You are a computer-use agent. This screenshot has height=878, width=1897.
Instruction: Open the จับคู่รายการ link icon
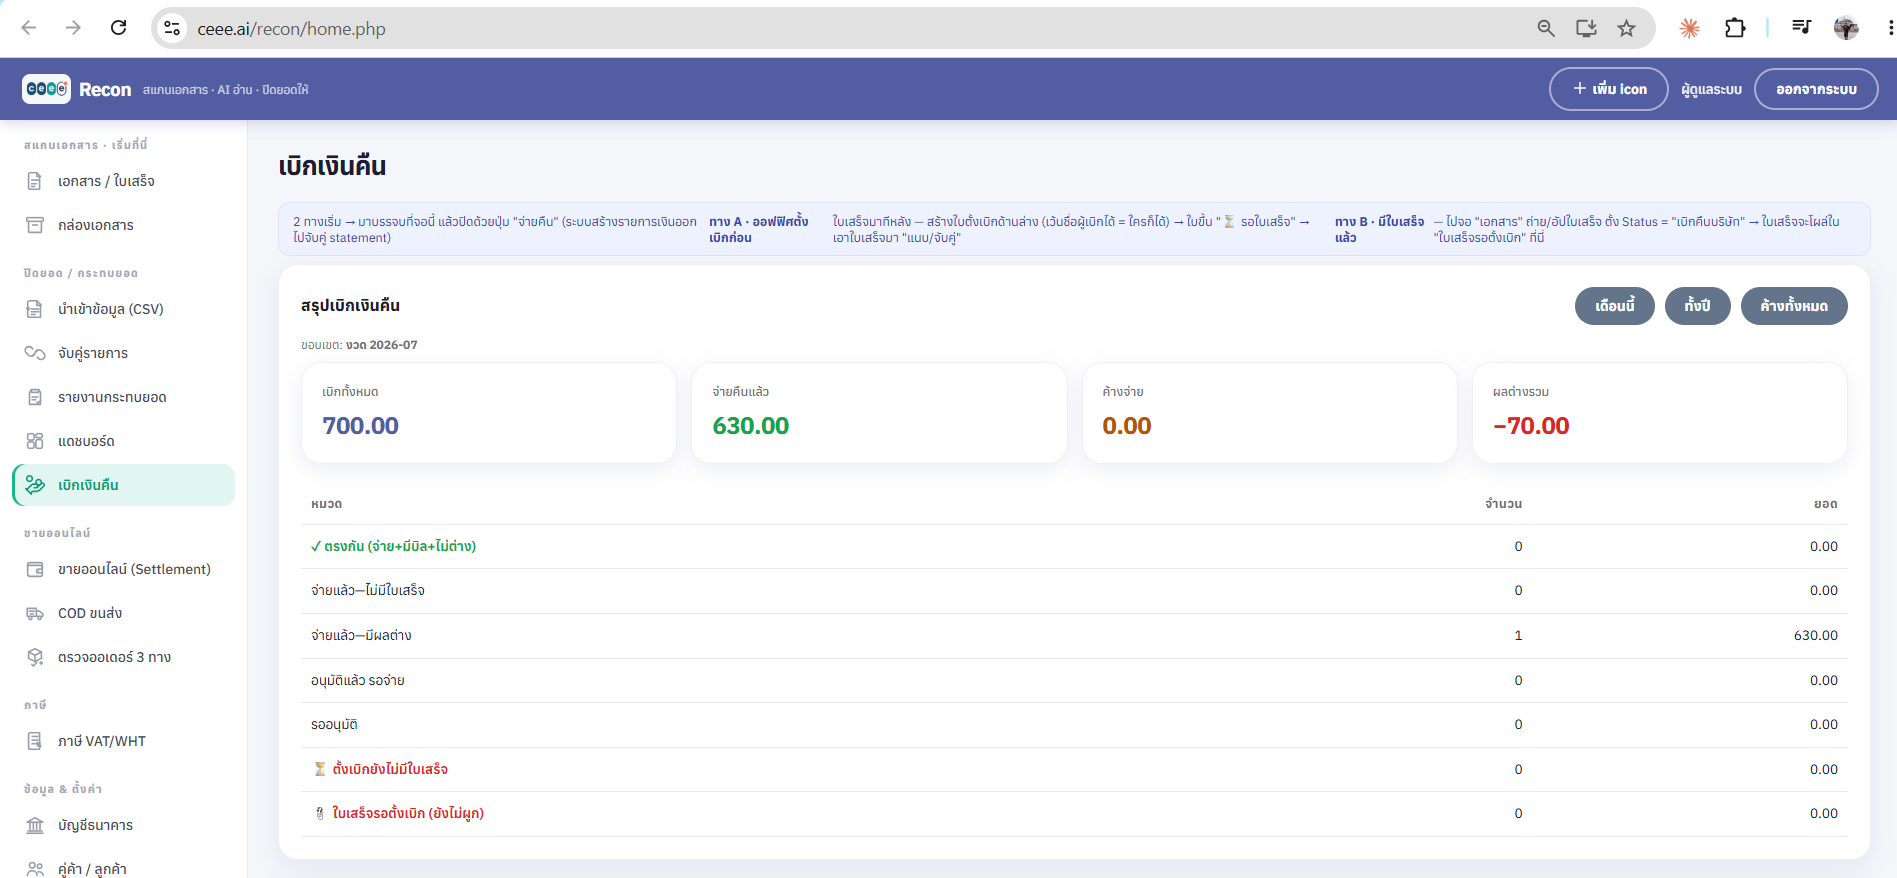tap(35, 353)
